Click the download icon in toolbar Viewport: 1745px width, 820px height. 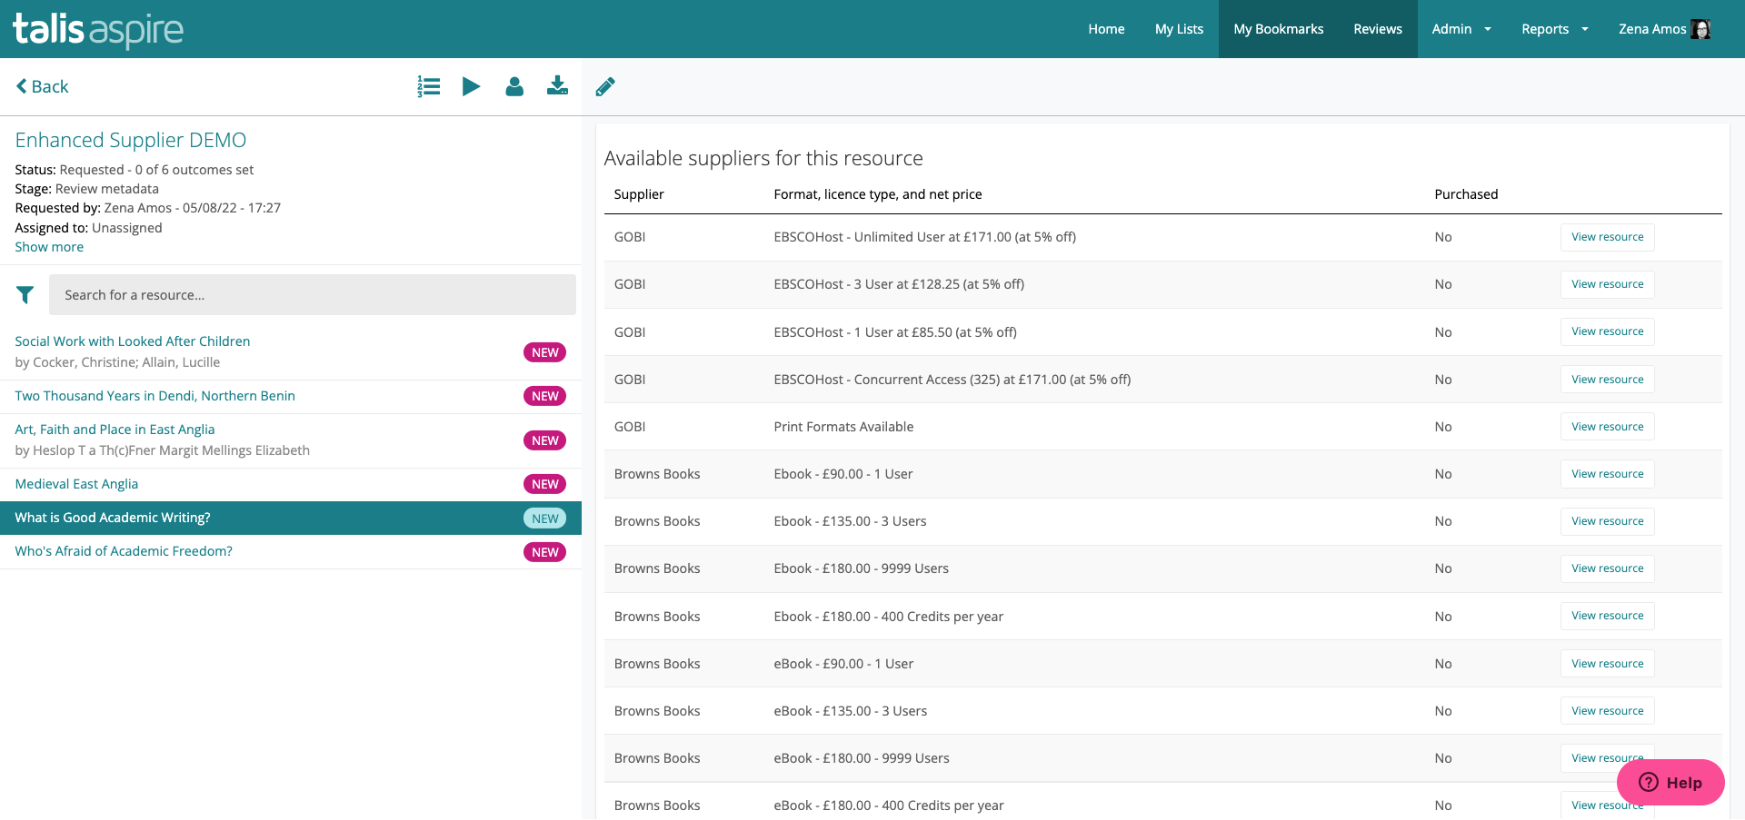(557, 87)
